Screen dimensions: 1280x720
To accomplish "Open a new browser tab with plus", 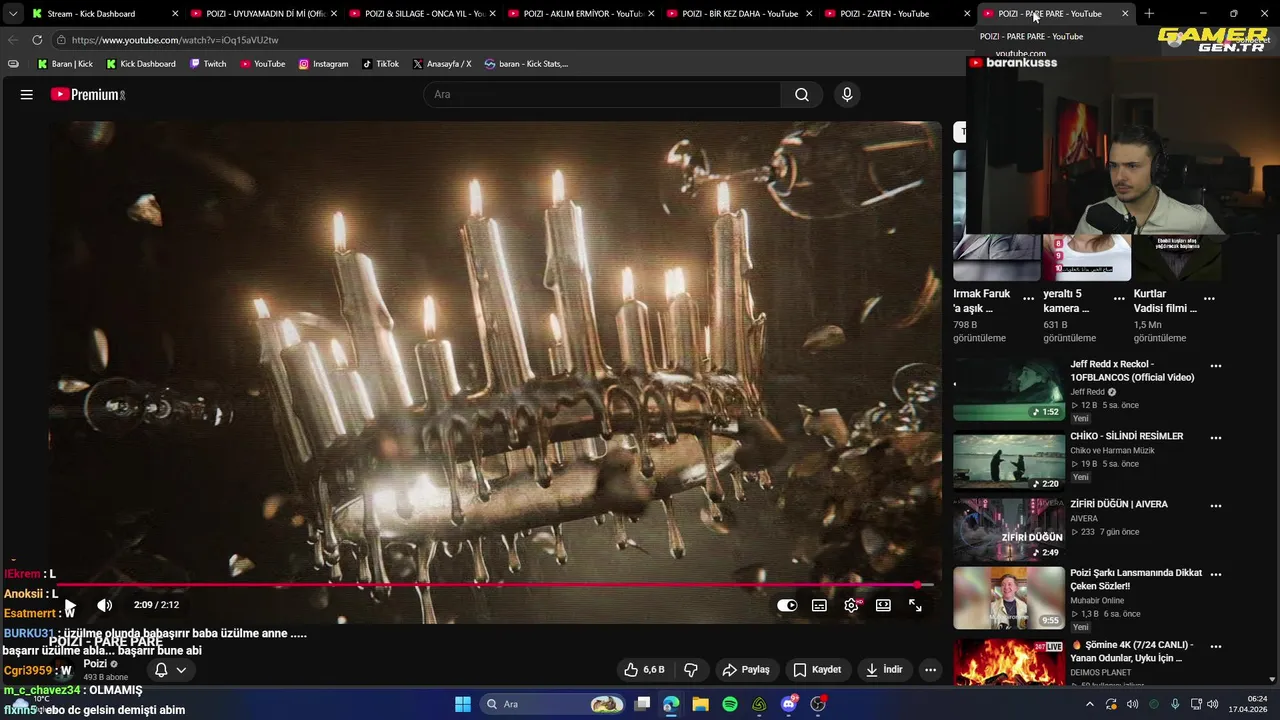I will click(1148, 14).
